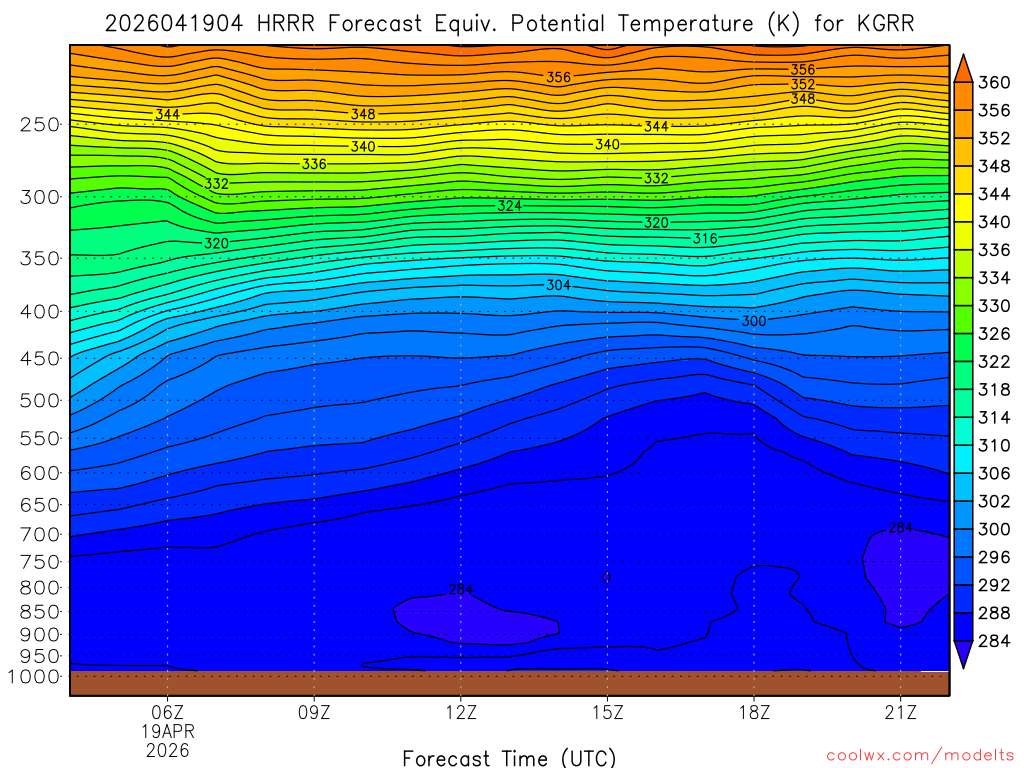Click the brown ground strip below 1000 level
This screenshot has width=1024, height=768.
[509, 683]
